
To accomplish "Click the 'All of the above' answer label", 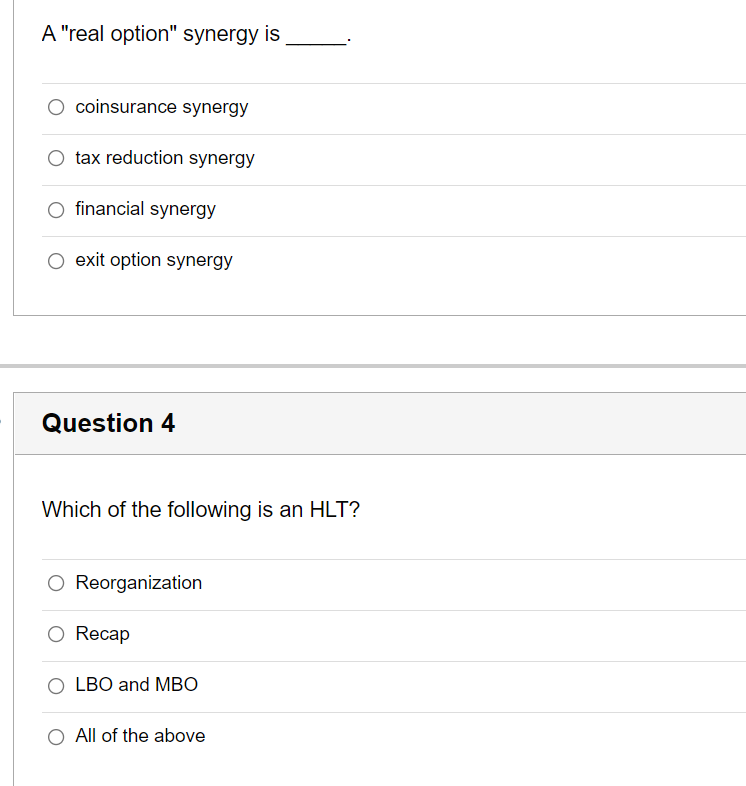I will coord(140,736).
